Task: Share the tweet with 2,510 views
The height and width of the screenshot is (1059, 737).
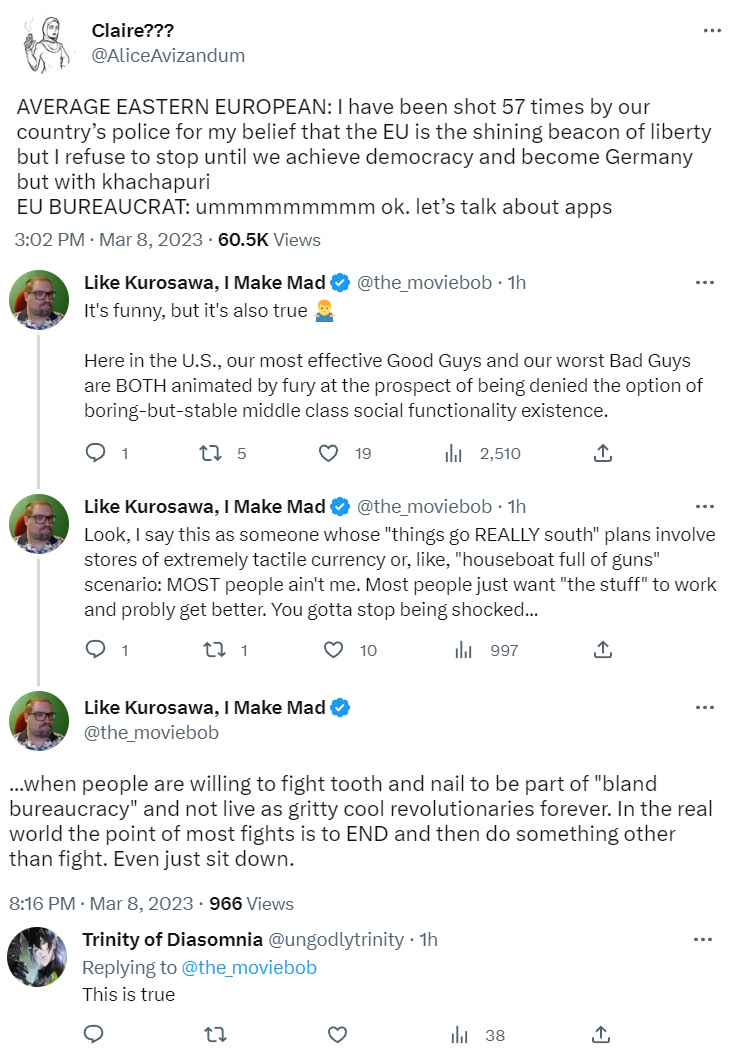Action: (x=602, y=453)
